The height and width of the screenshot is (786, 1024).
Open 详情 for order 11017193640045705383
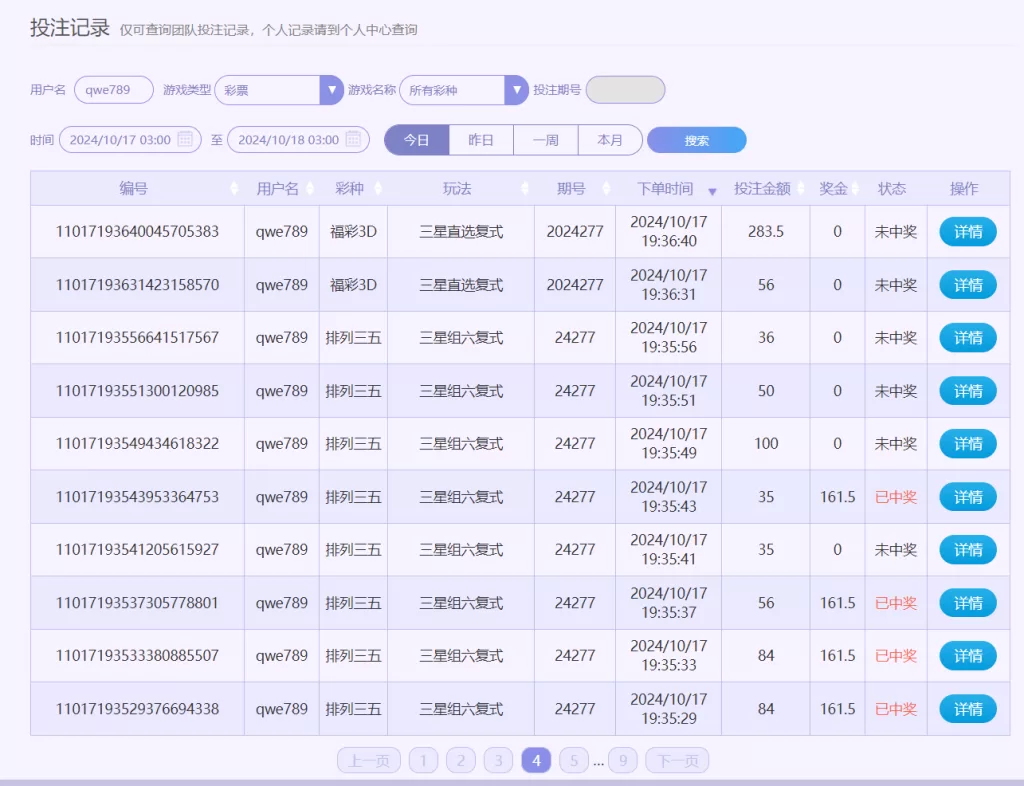pyautogui.click(x=968, y=232)
